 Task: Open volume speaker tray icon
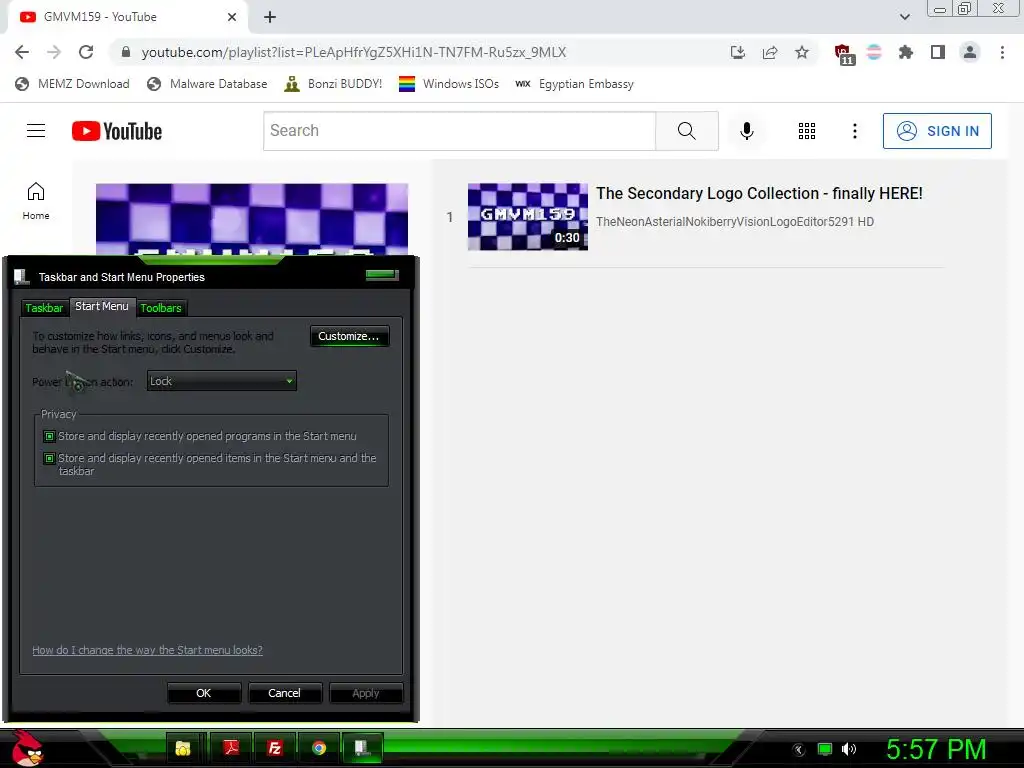(849, 749)
